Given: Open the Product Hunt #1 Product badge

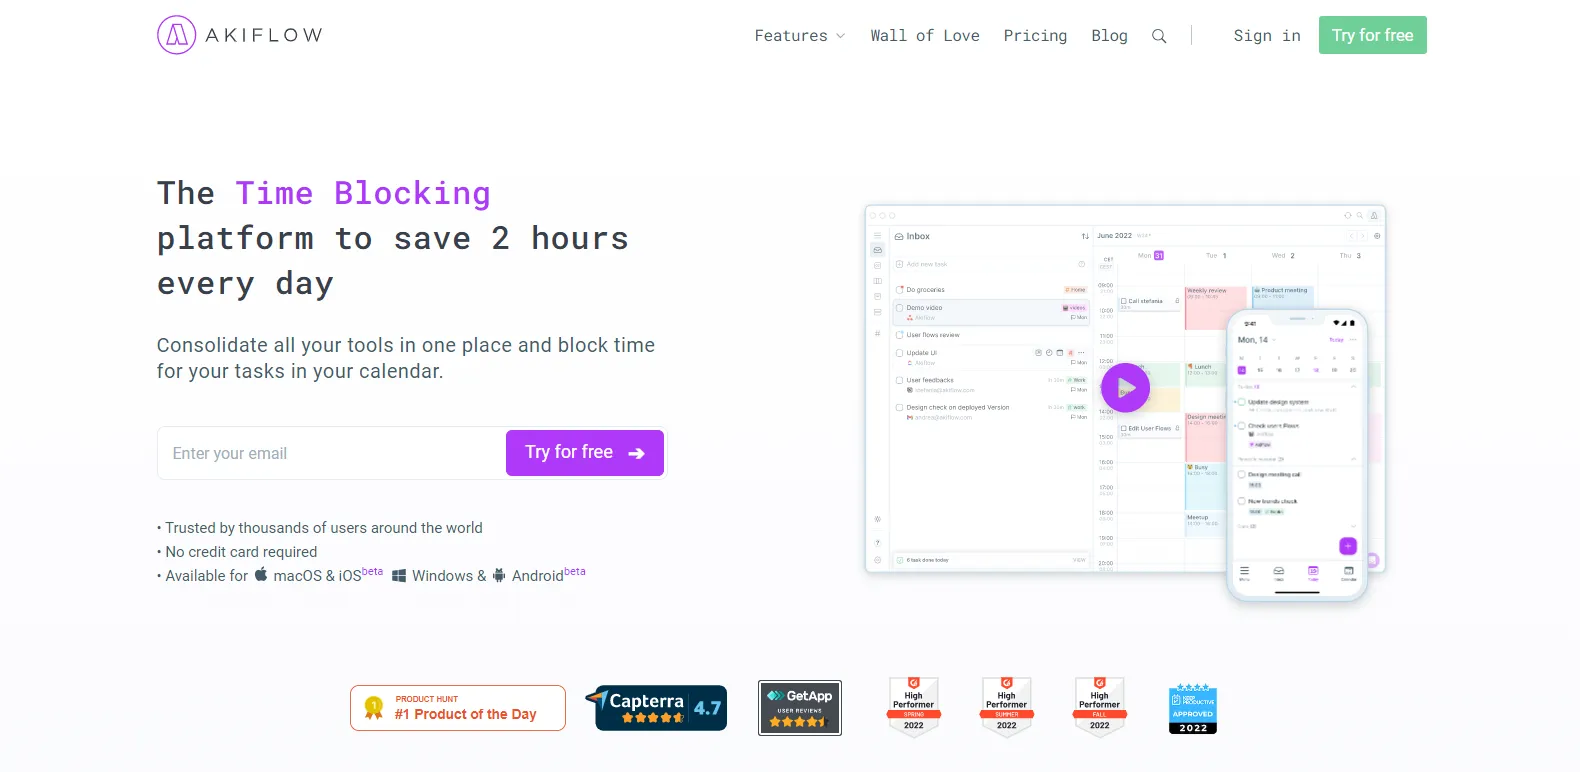Looking at the screenshot, I should 458,708.
